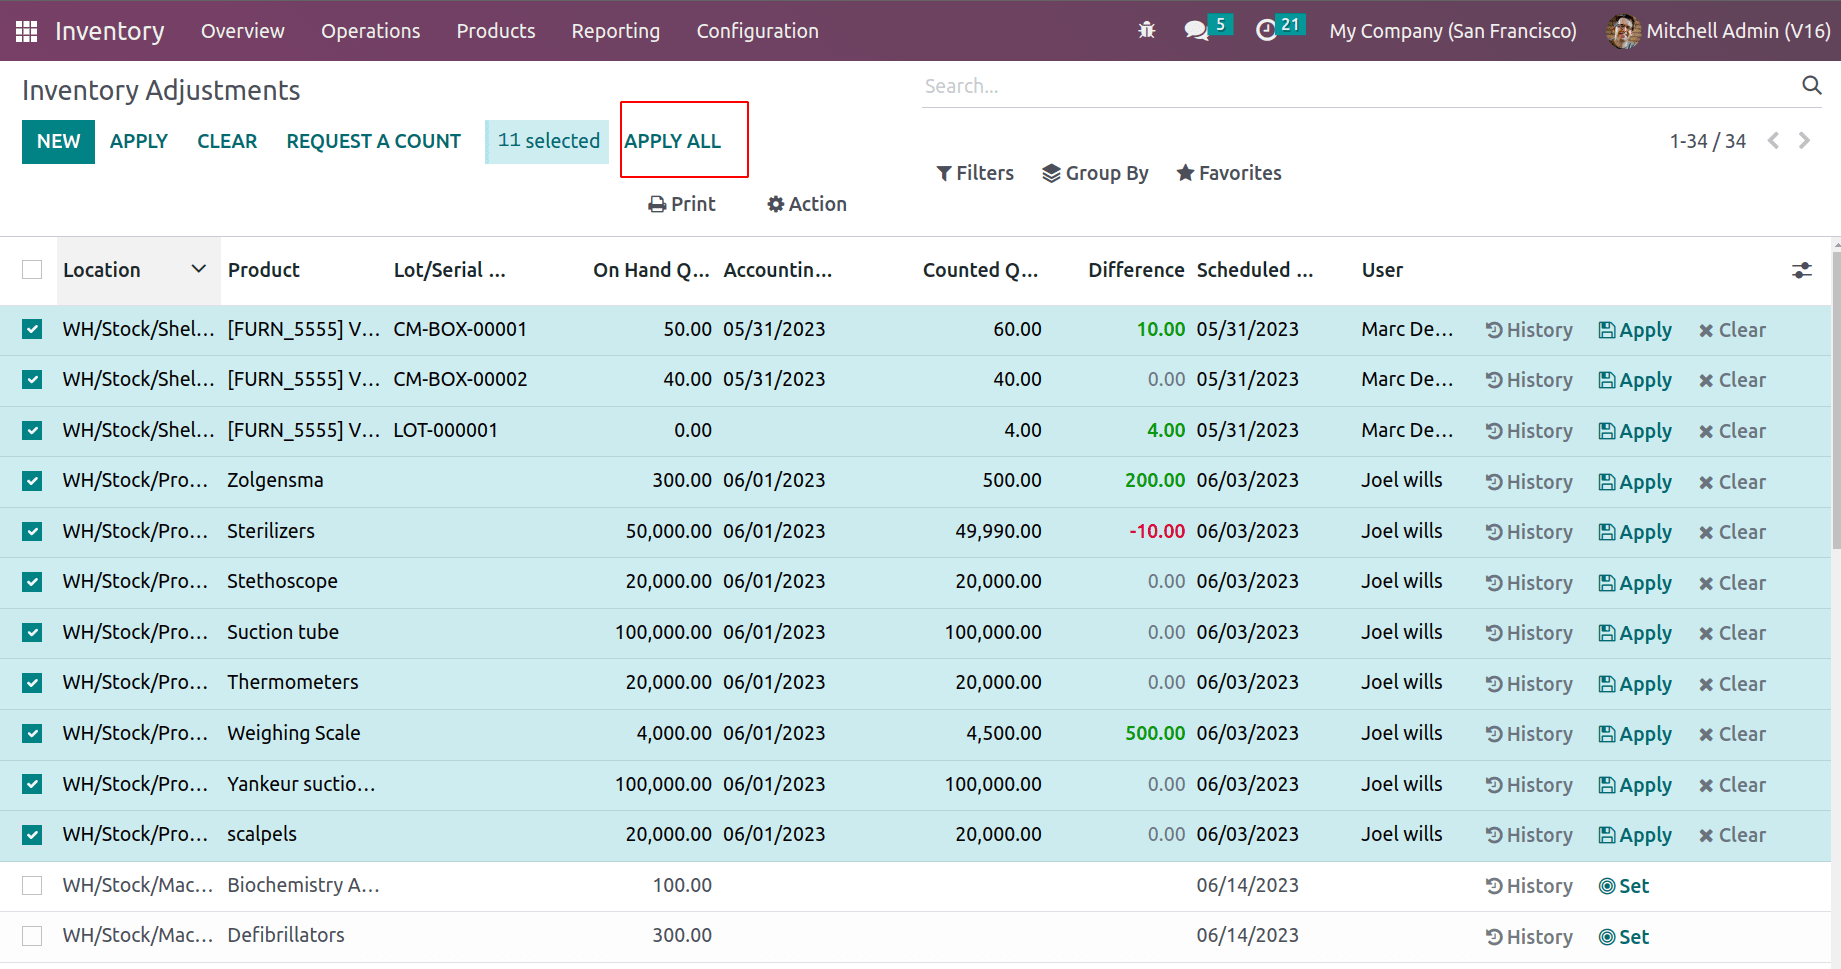This screenshot has width=1841, height=969.
Task: Open the Favorites dropdown
Action: [x=1228, y=172]
